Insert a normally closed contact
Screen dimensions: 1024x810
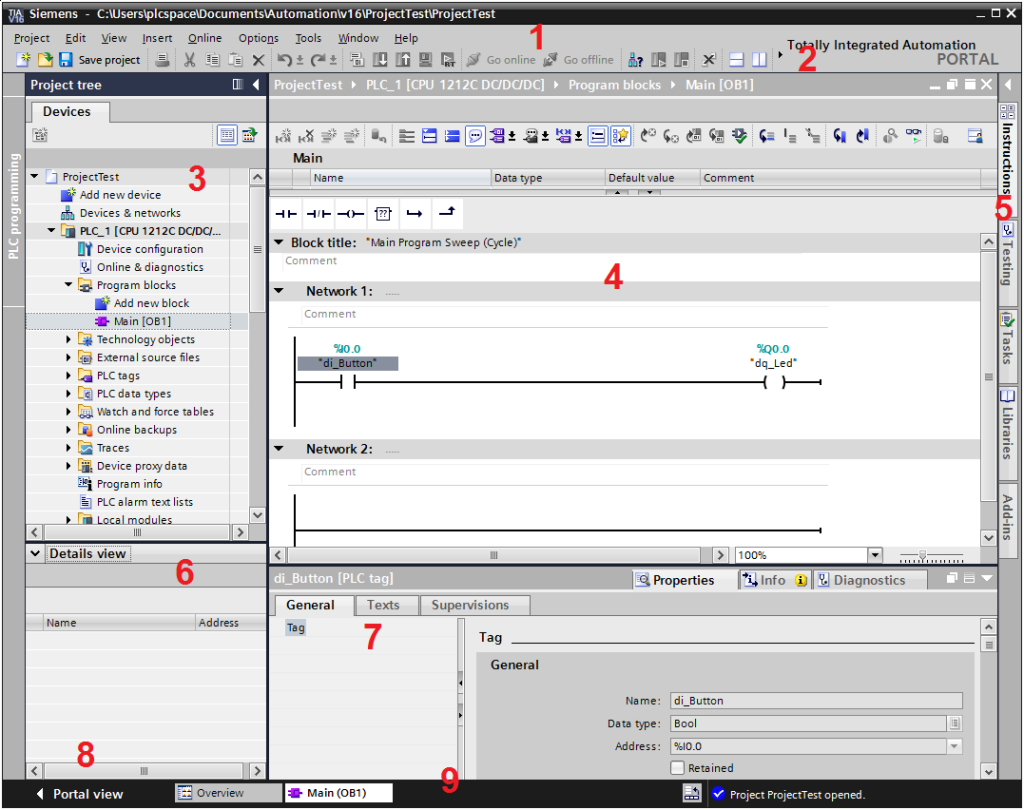[x=318, y=213]
